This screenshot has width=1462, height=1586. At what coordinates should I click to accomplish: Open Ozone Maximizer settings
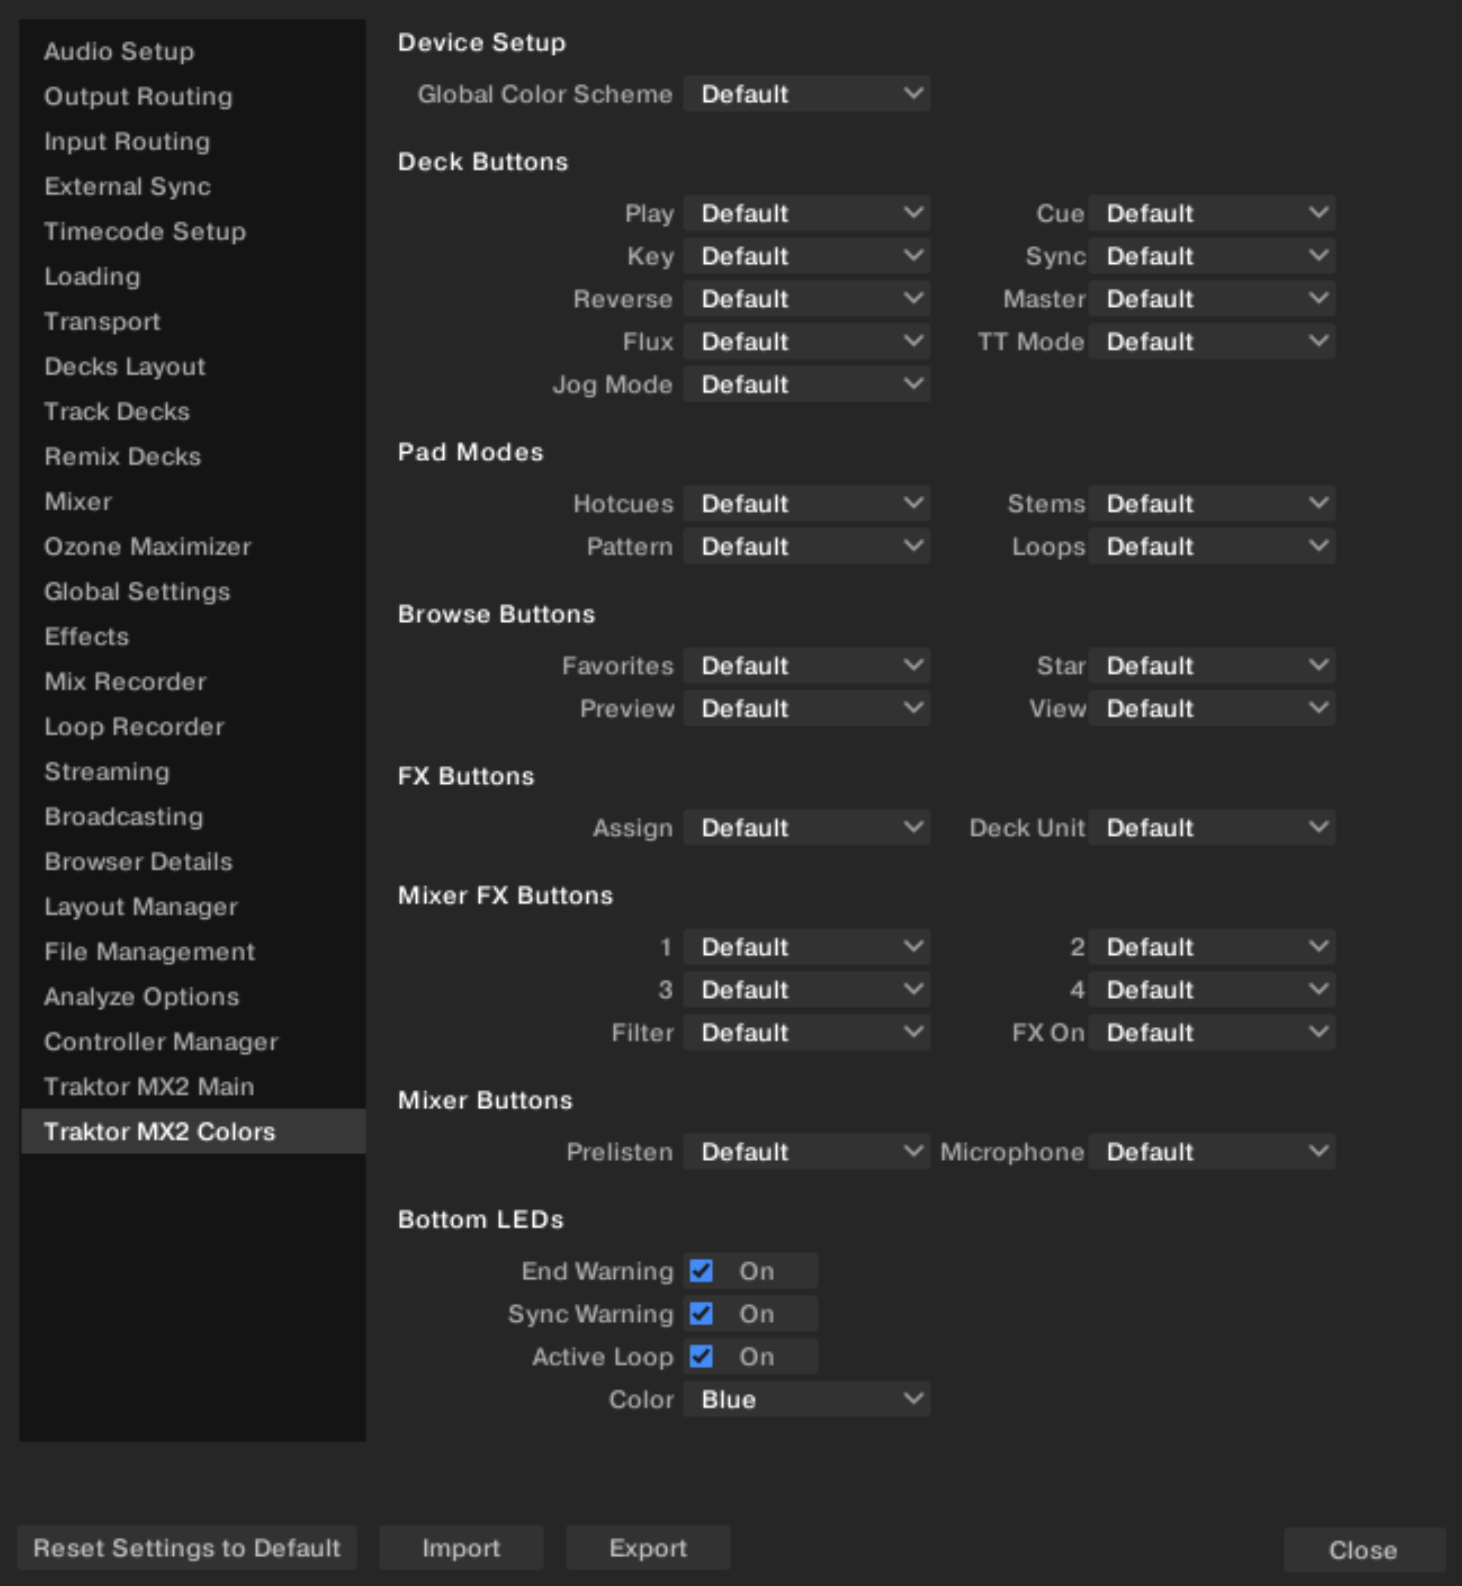click(x=193, y=546)
